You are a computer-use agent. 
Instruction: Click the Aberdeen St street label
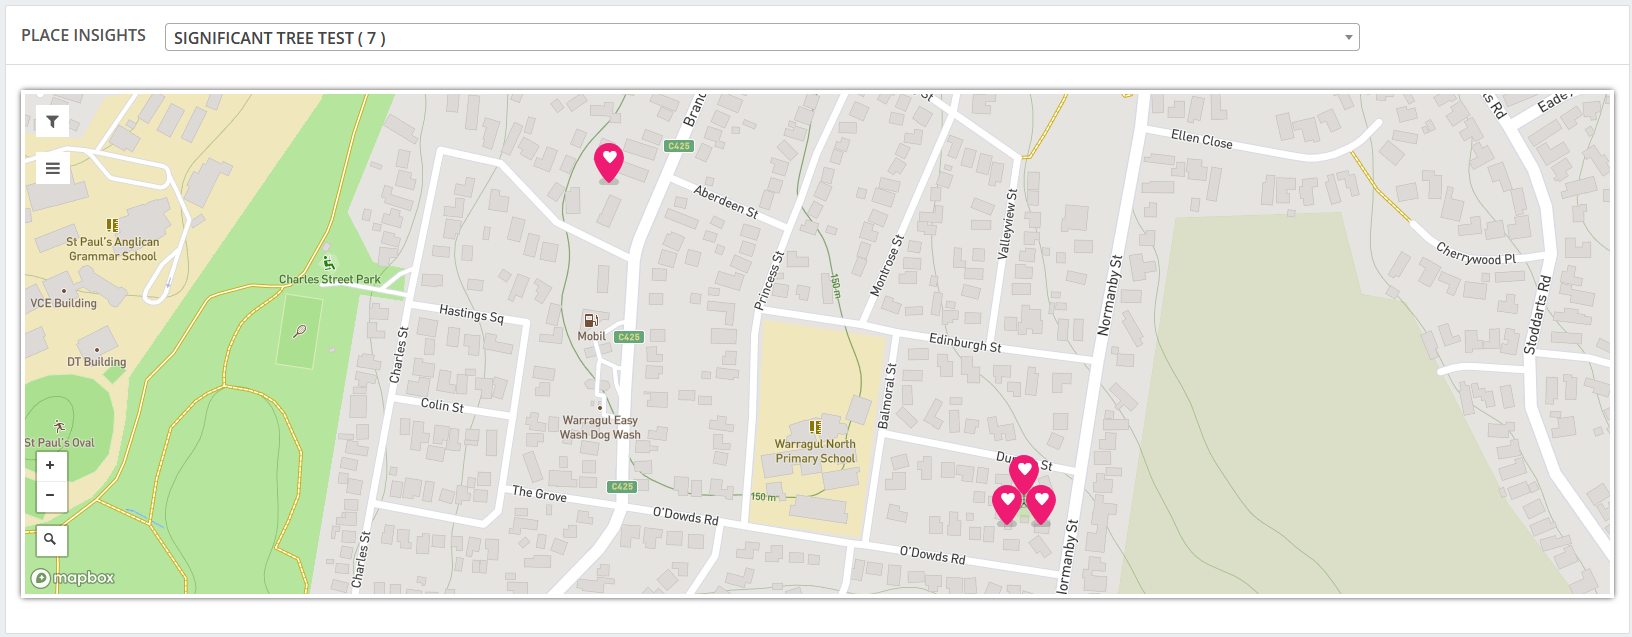[726, 201]
